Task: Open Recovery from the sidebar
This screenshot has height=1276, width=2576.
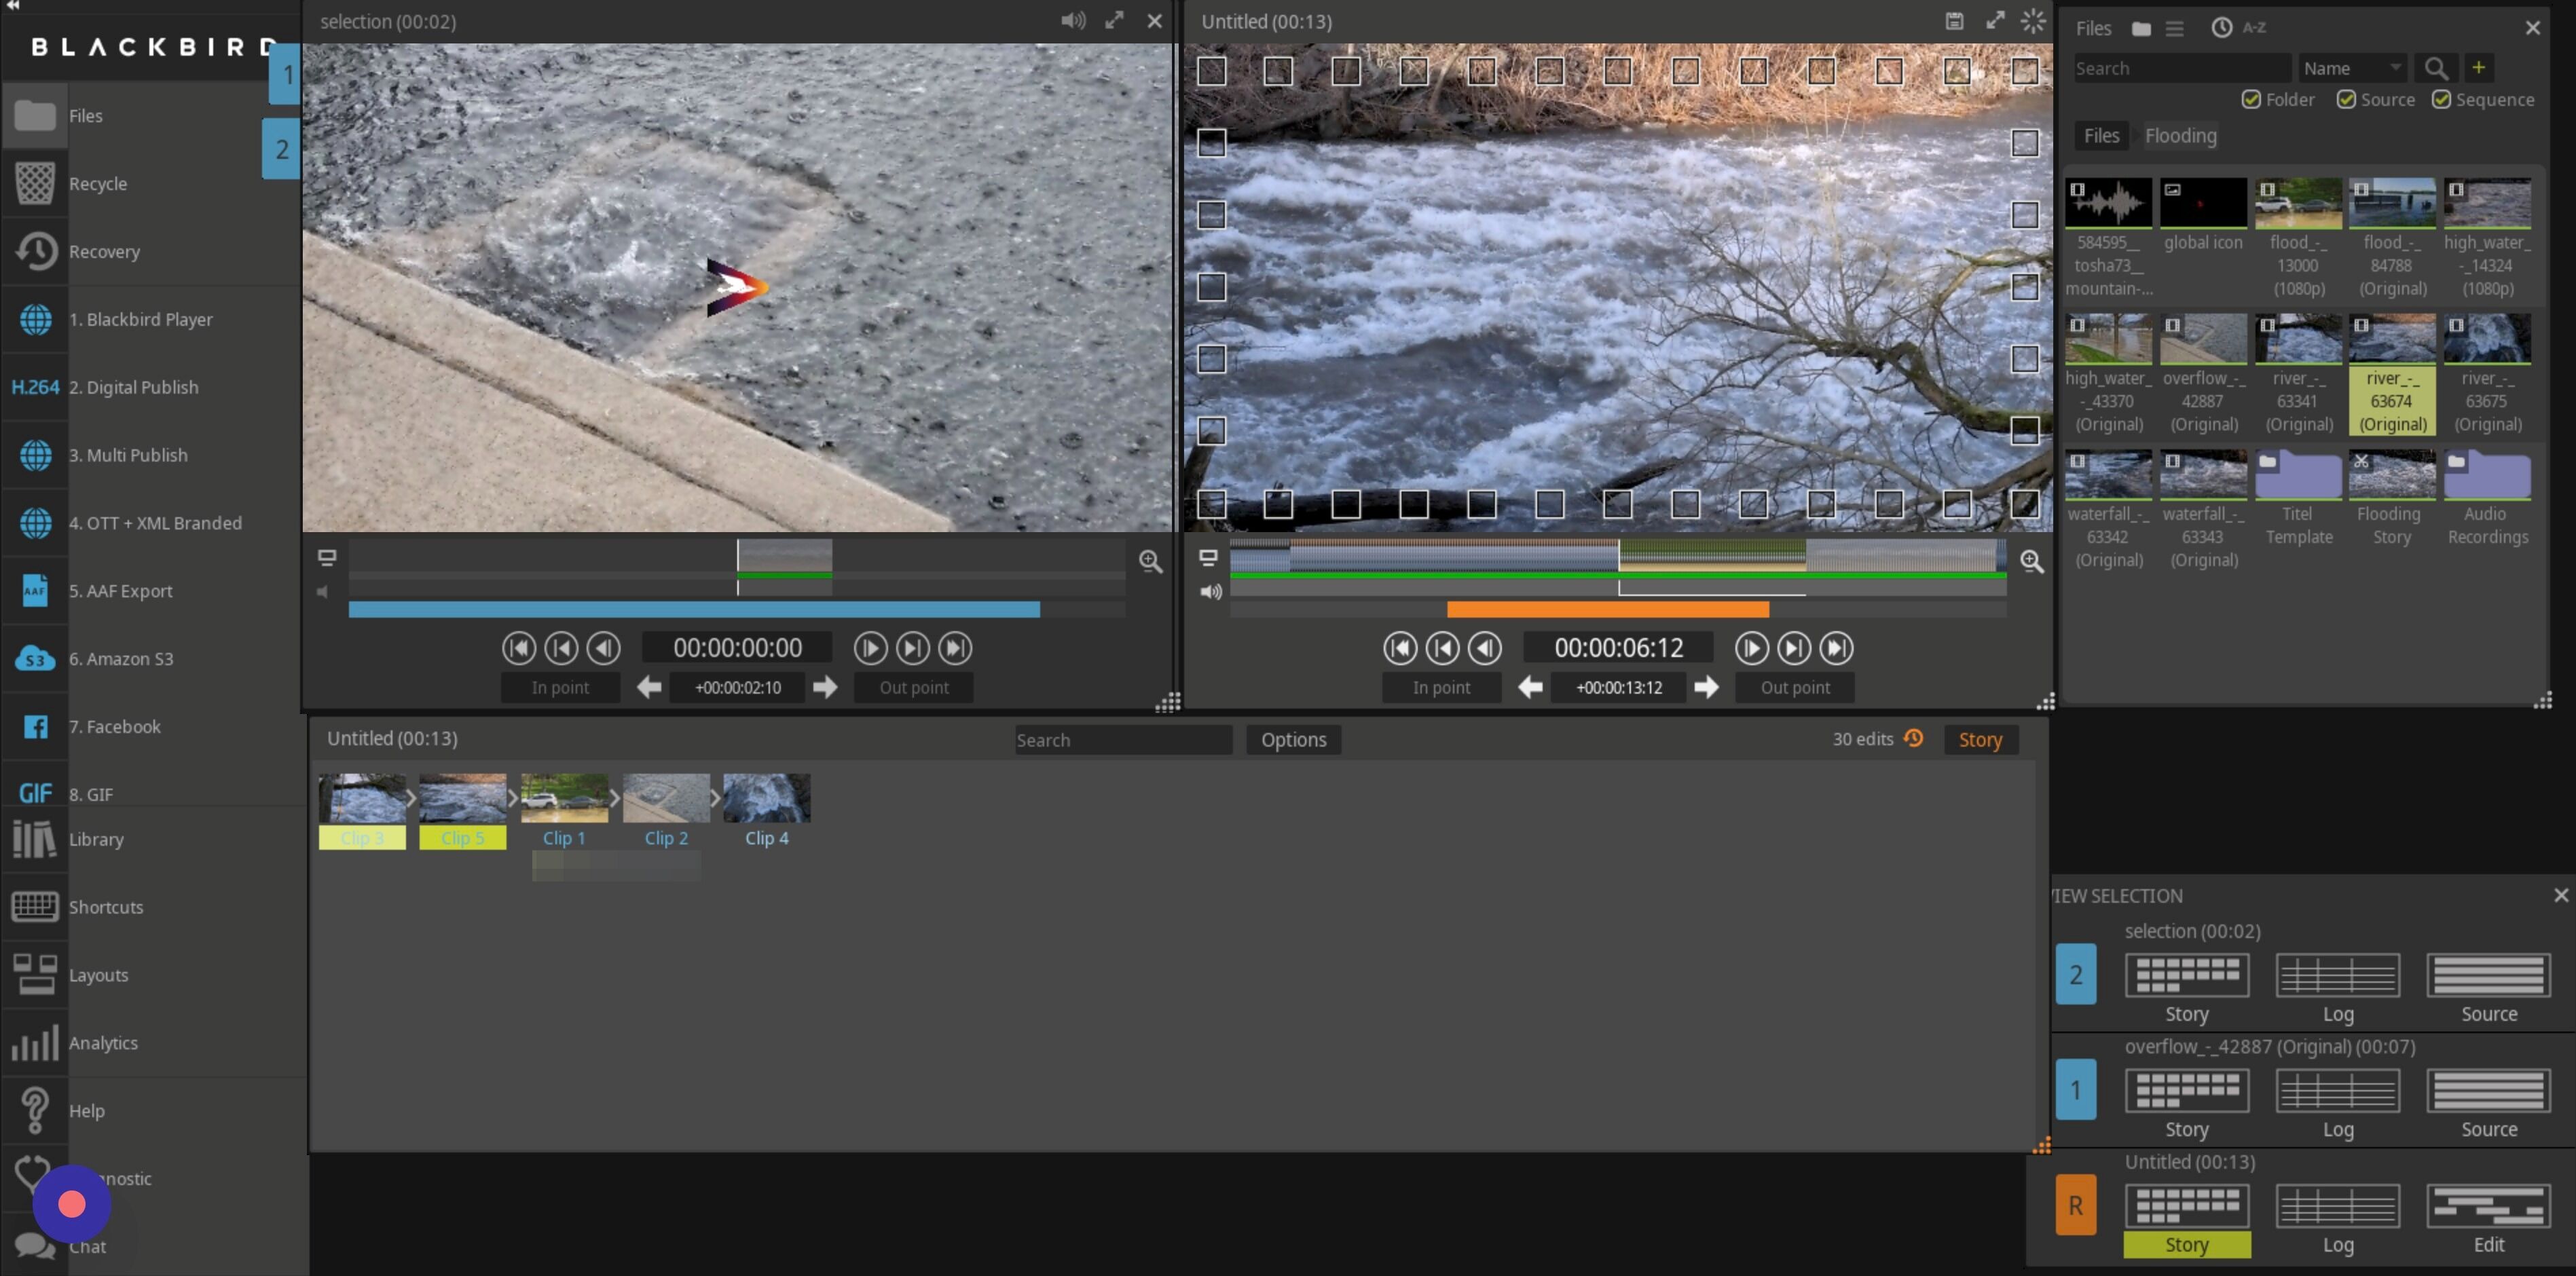Action: (x=104, y=252)
